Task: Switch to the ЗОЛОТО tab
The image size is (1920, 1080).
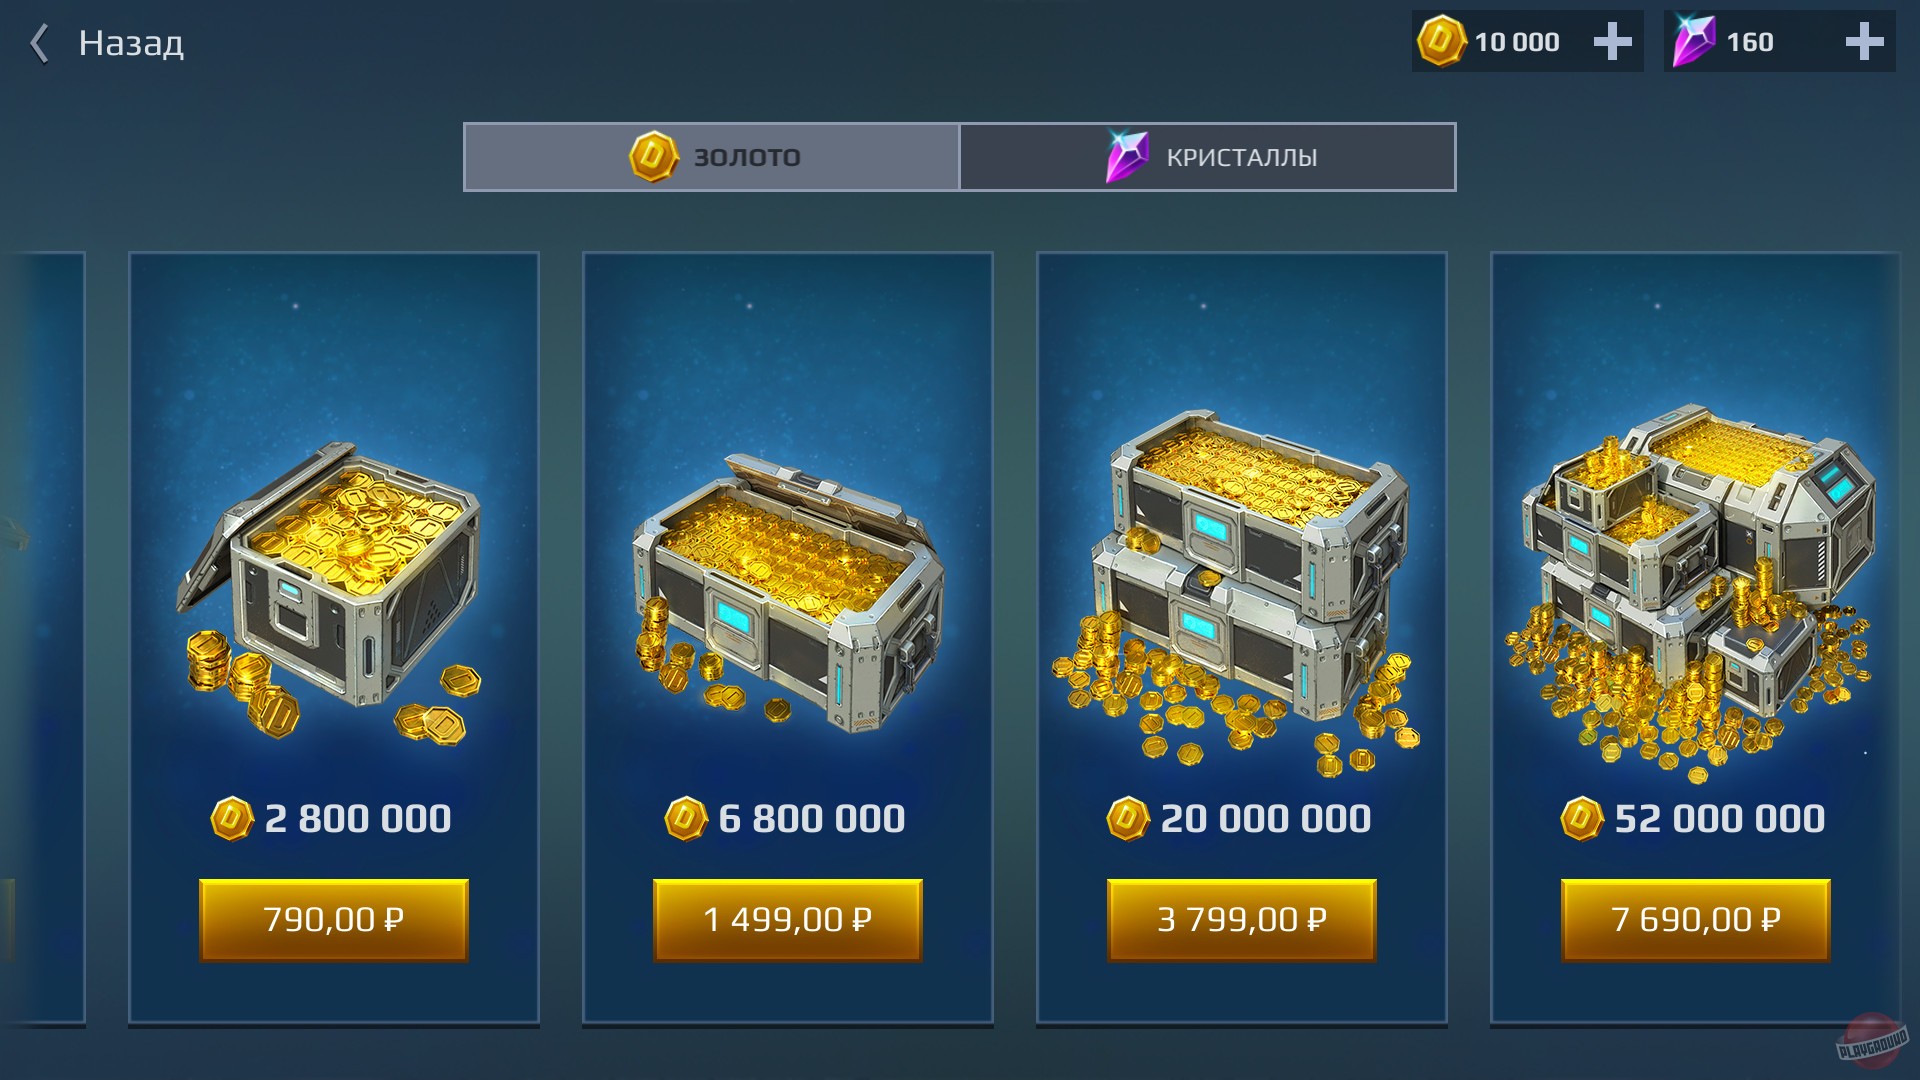Action: [711, 157]
